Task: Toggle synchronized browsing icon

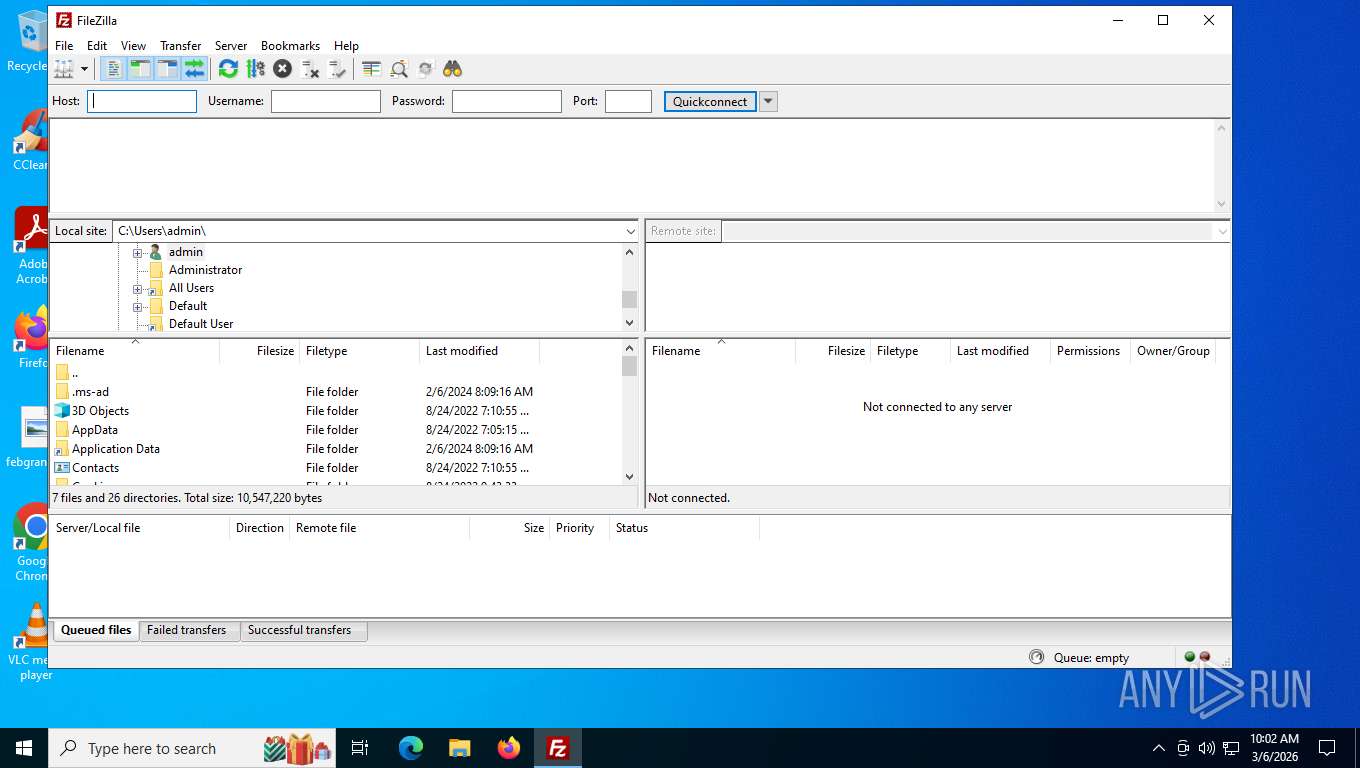Action: (x=426, y=69)
